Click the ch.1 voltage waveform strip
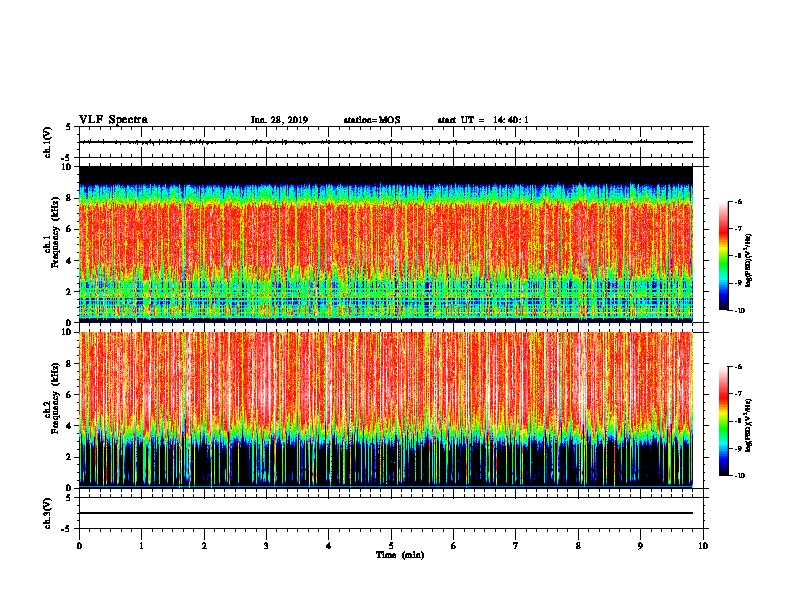This screenshot has width=792, height=612. (391, 142)
